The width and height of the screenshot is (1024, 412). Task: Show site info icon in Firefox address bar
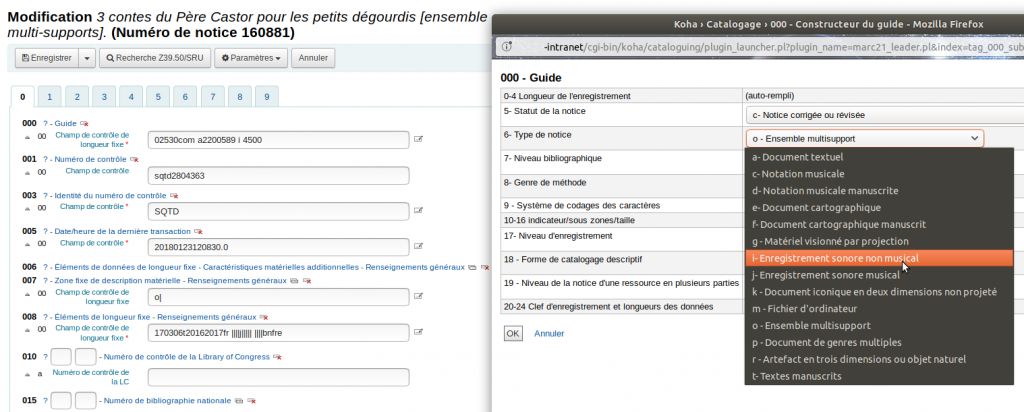click(x=507, y=48)
